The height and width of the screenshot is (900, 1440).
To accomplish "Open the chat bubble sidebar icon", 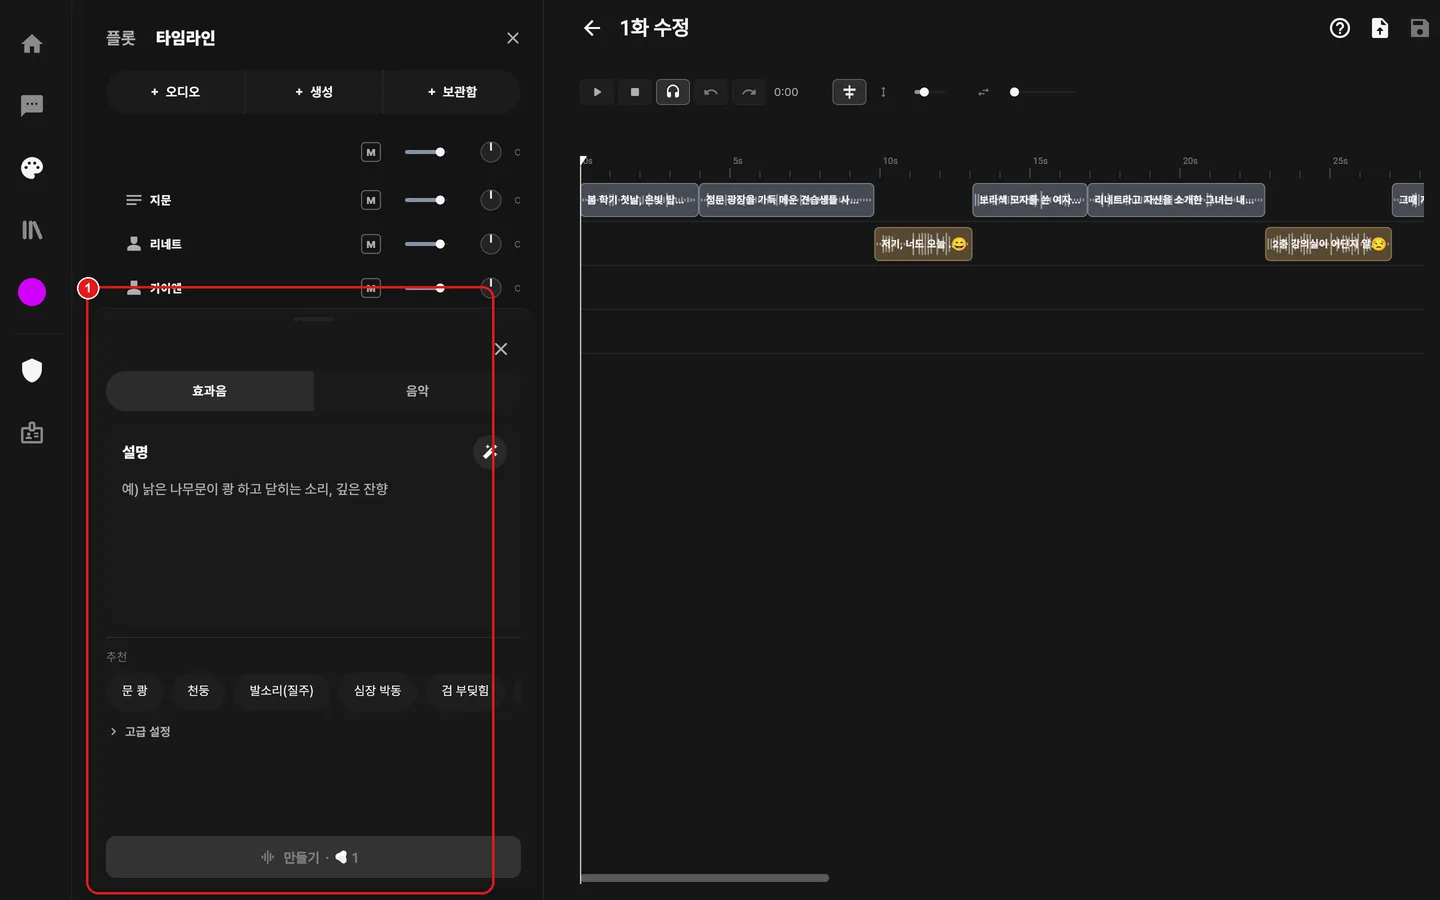I will pos(32,105).
